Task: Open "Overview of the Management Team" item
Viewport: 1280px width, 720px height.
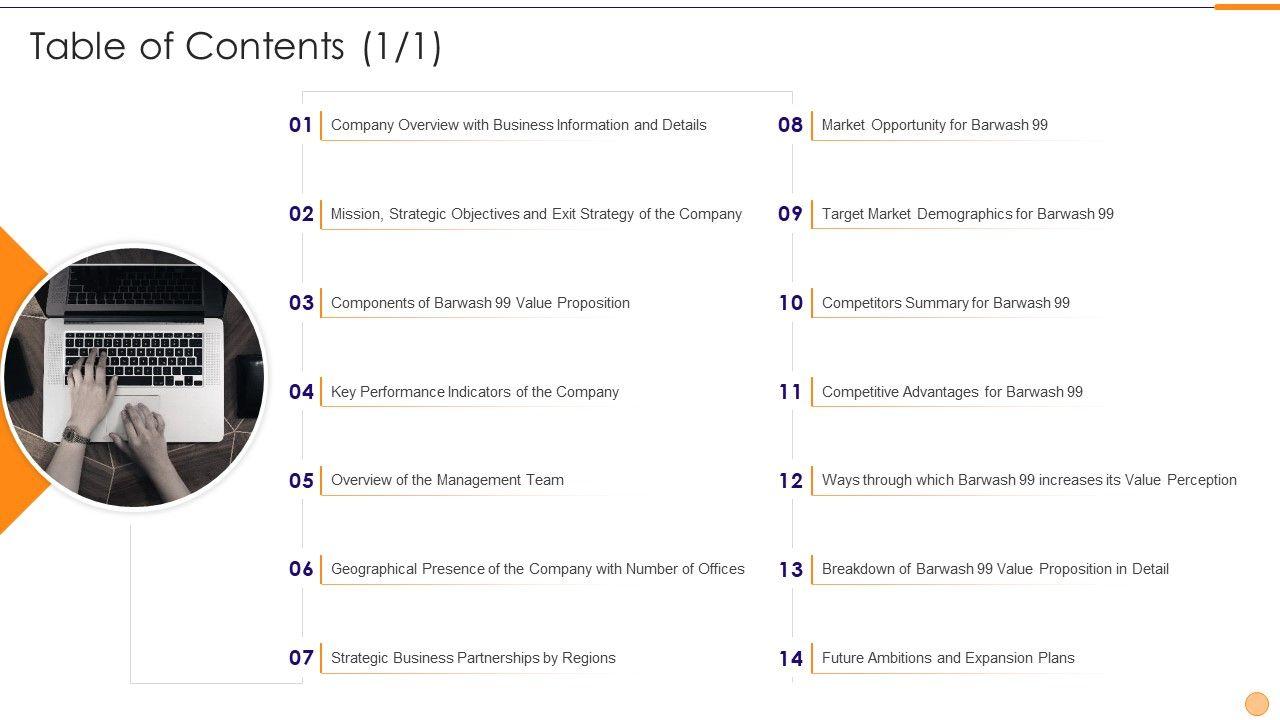Action: point(447,480)
